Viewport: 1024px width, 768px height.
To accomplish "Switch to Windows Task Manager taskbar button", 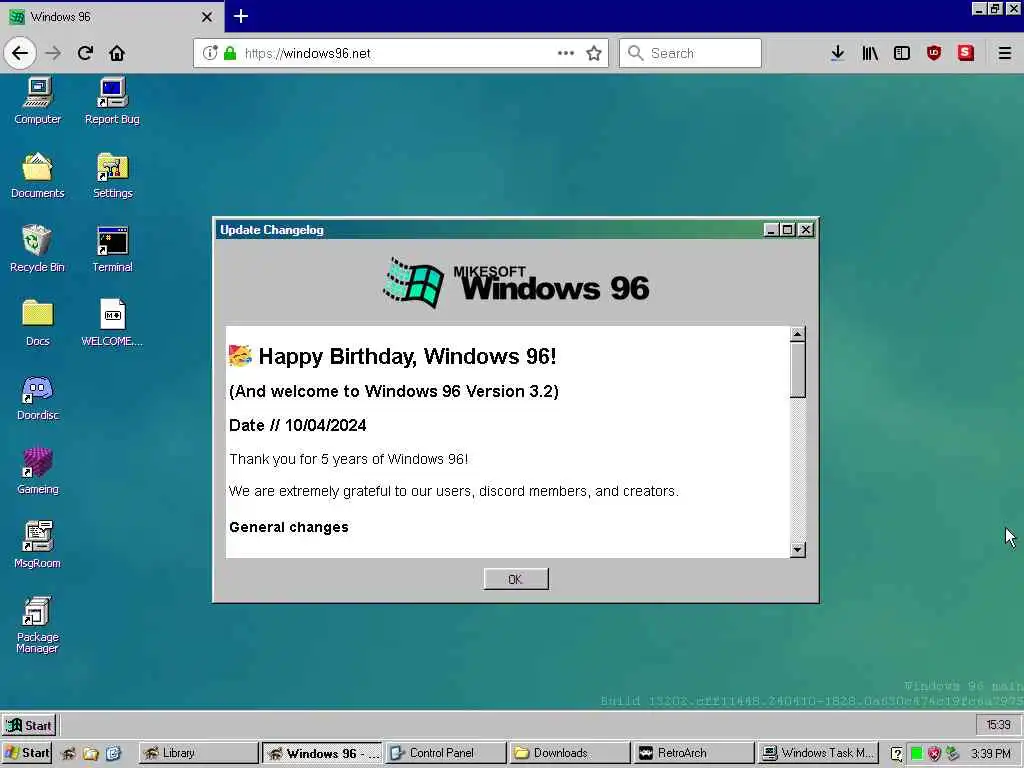I will pos(818,753).
